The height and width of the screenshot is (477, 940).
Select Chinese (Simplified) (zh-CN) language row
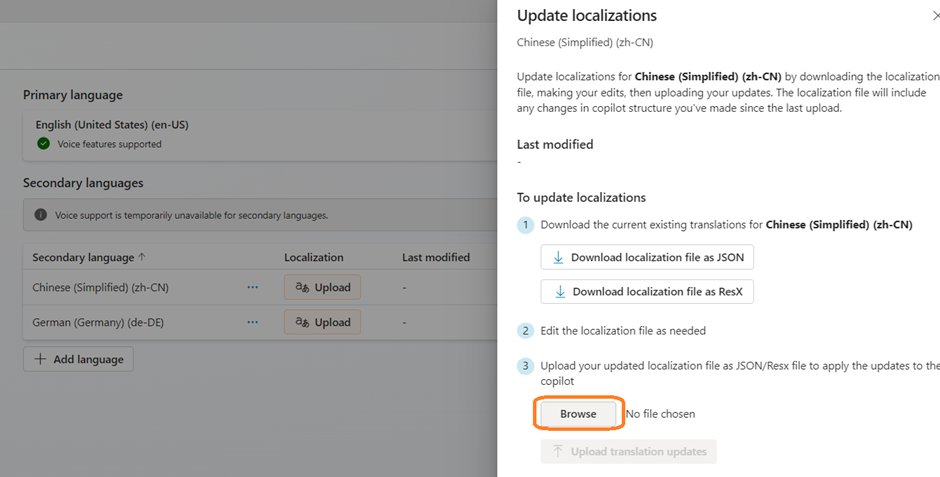[x=100, y=287]
